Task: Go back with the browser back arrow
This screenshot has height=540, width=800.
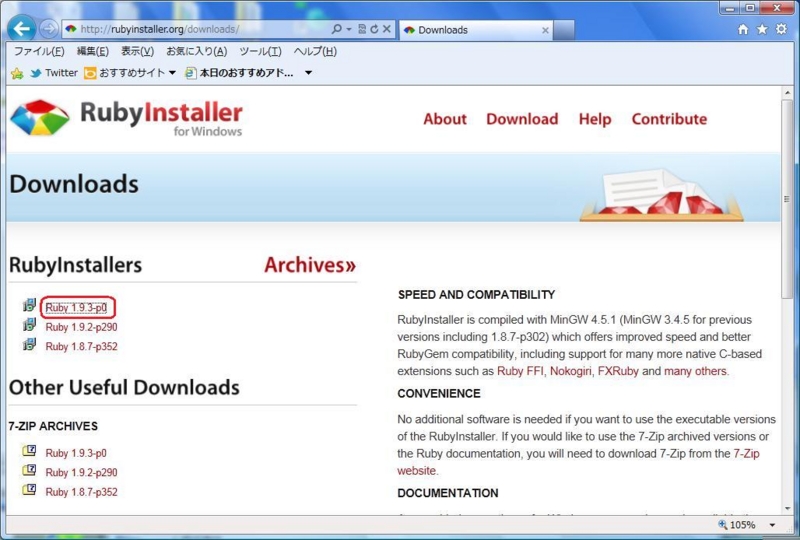Action: [x=21, y=29]
